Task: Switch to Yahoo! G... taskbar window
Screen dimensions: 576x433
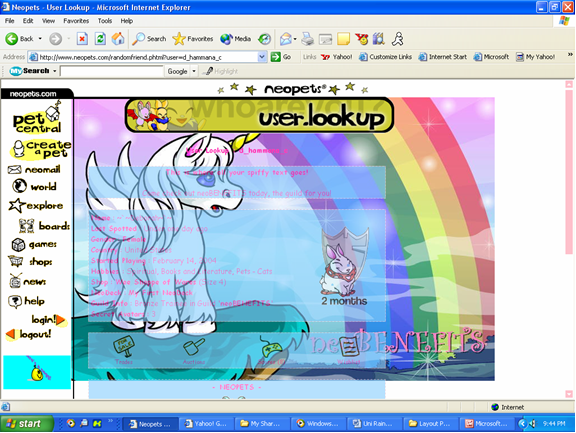Action: tap(207, 423)
